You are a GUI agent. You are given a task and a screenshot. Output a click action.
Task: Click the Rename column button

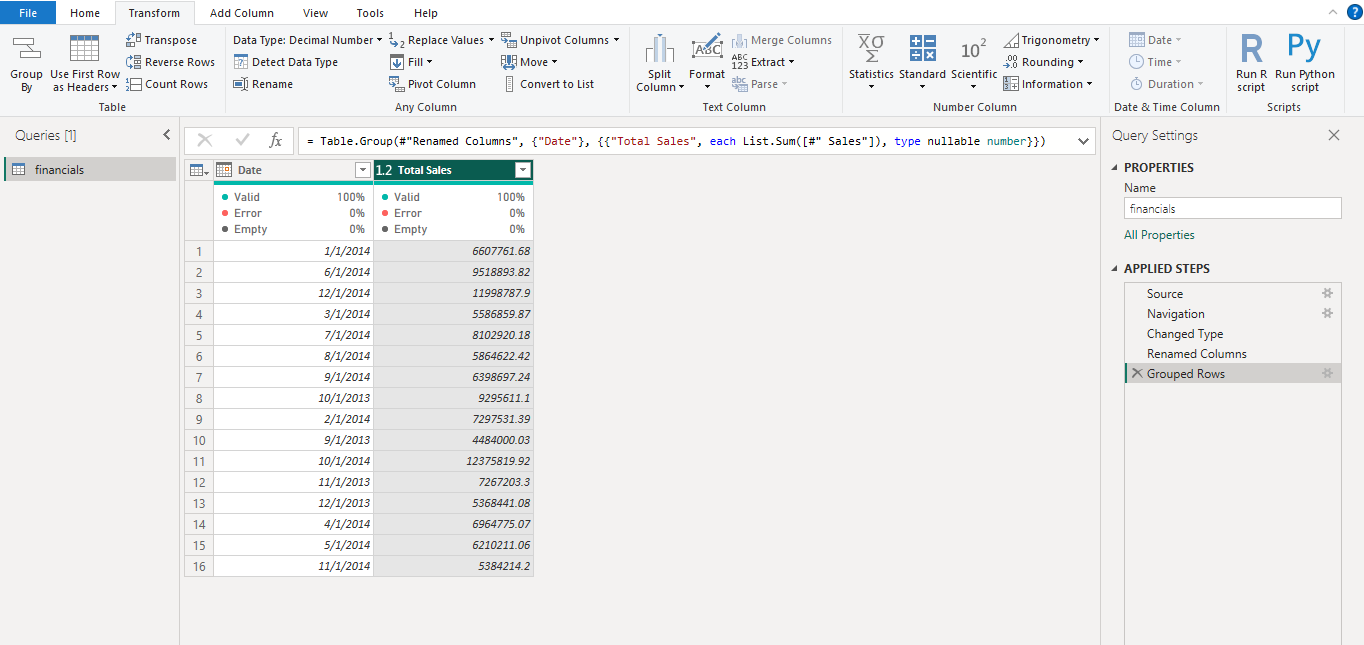point(263,84)
